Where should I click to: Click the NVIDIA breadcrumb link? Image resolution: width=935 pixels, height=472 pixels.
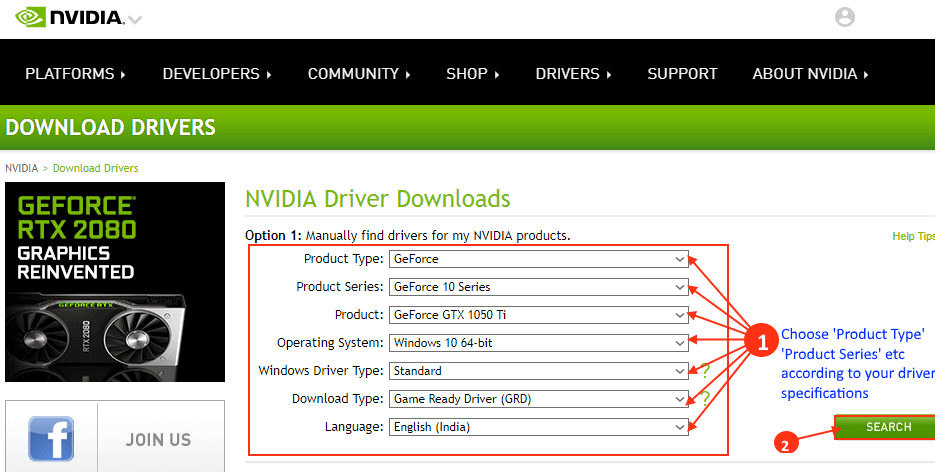pyautogui.click(x=21, y=168)
